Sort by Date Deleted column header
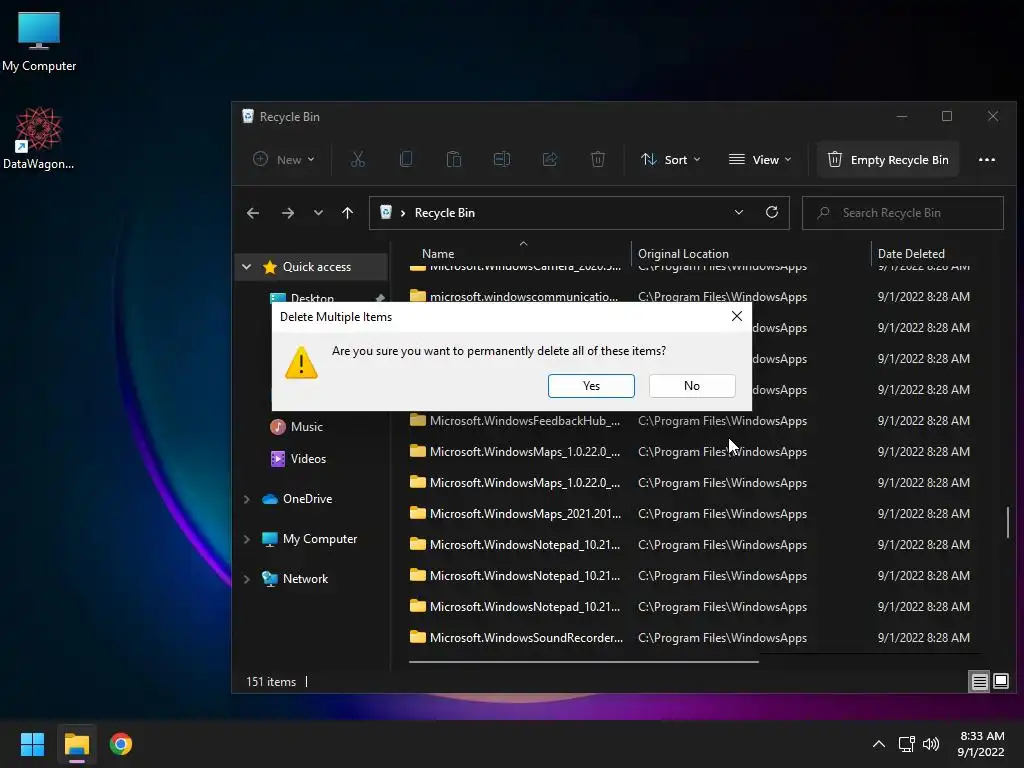This screenshot has width=1024, height=768. (911, 253)
